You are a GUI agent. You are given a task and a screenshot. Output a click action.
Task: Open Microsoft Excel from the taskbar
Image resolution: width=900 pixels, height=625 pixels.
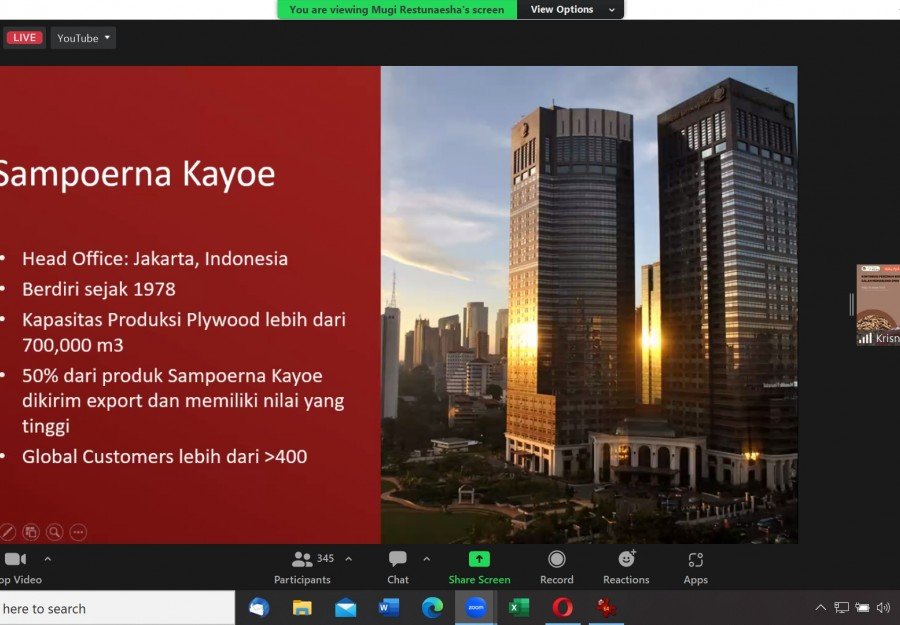(519, 607)
